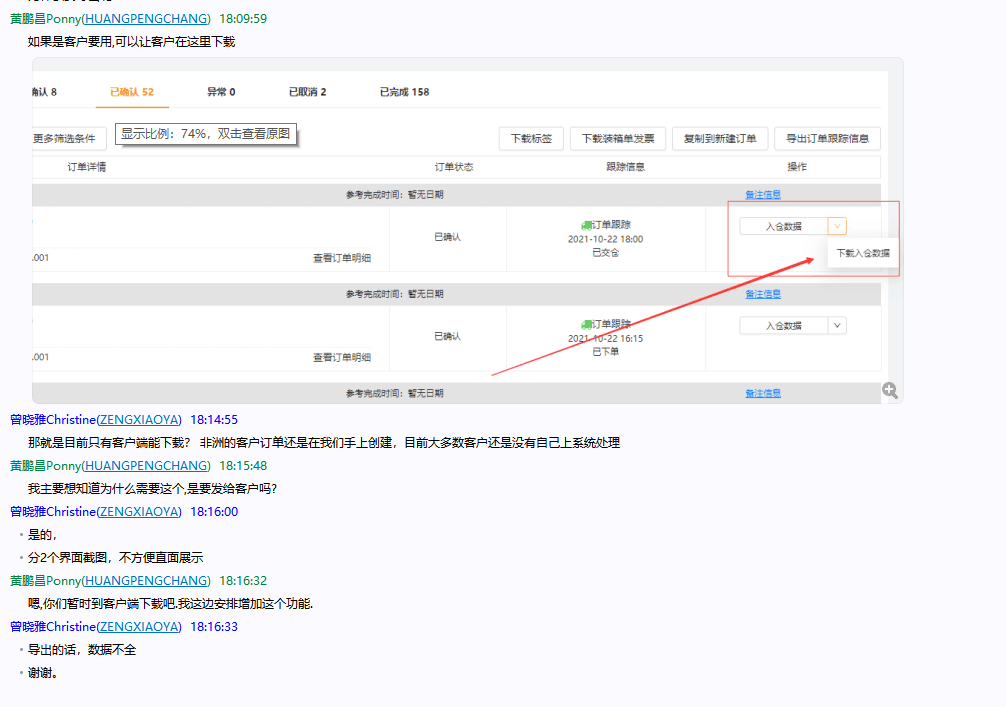Click the first 备注信息 link
Screen dimensions: 1006x707
[763, 195]
